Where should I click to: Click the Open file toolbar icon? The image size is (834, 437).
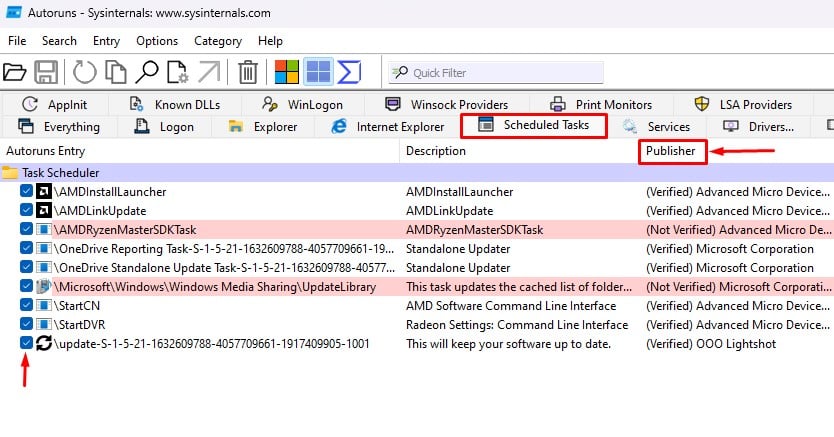coord(14,72)
